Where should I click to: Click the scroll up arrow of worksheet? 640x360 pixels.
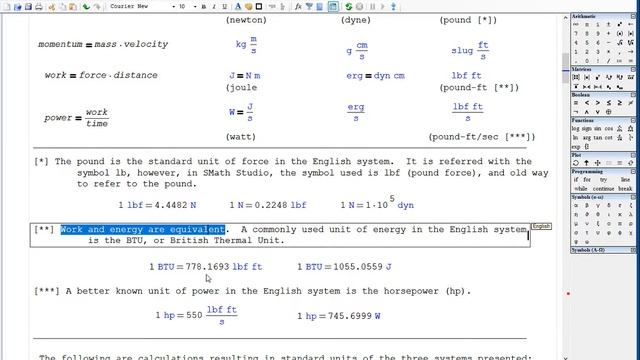(x=565, y=18)
